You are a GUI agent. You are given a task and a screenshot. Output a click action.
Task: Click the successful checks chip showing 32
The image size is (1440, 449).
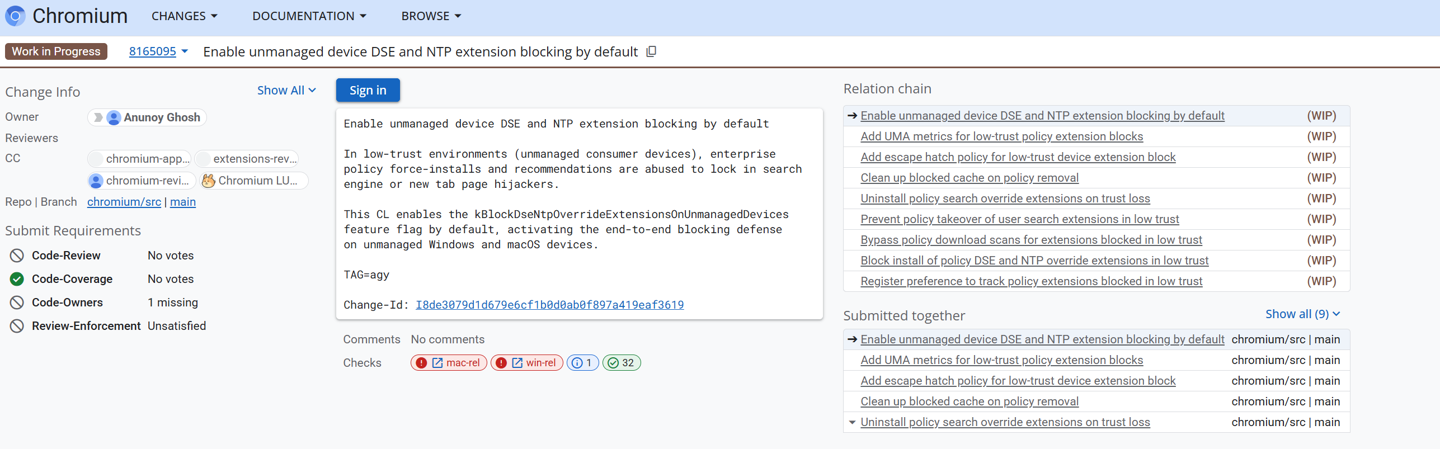click(x=622, y=363)
